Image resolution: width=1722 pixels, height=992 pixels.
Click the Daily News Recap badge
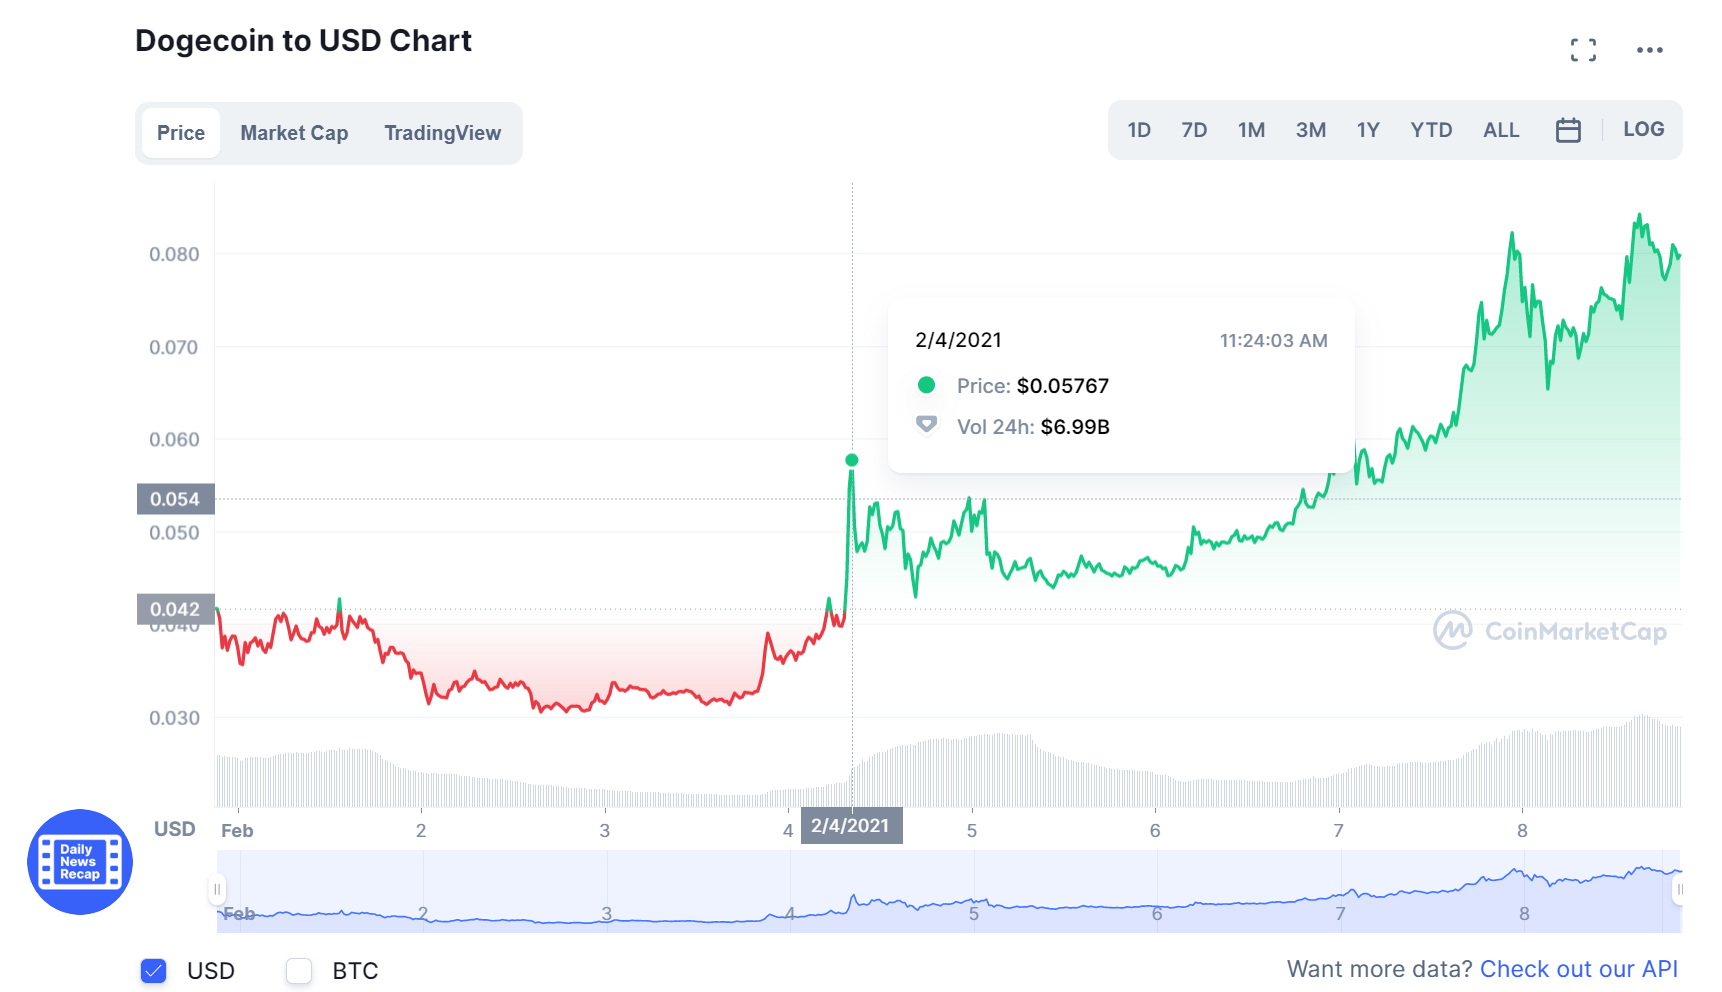click(80, 862)
